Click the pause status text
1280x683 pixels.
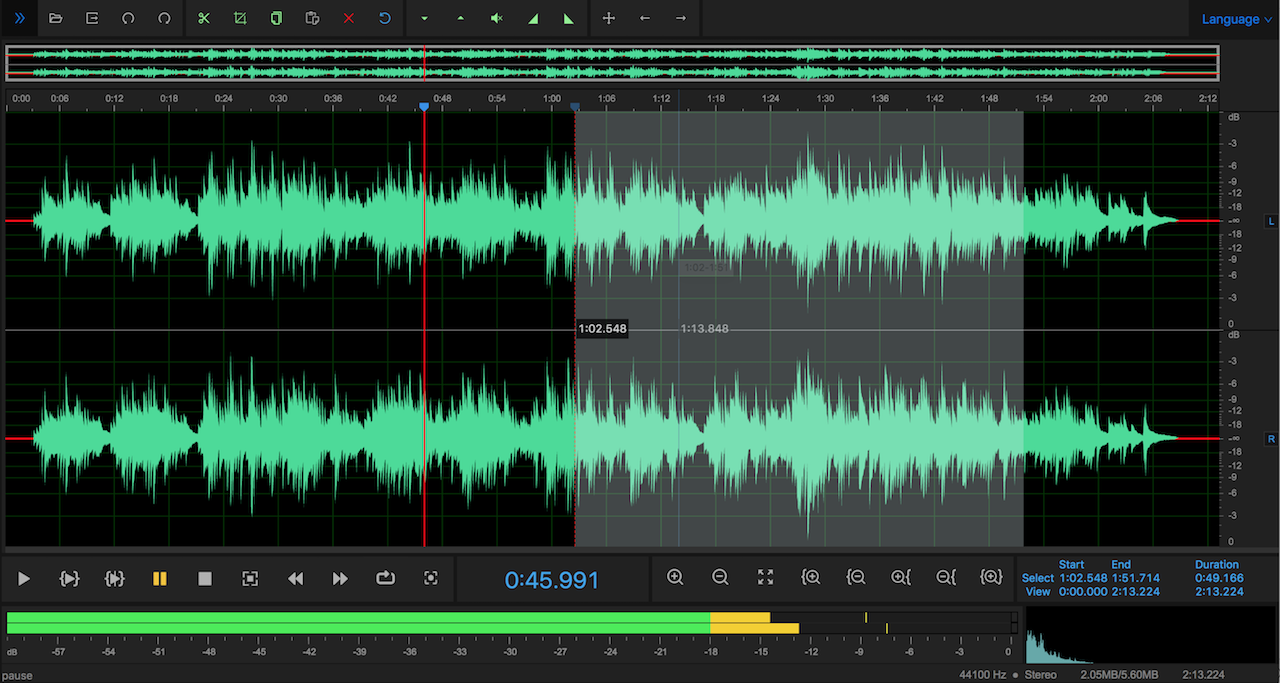click(16, 675)
